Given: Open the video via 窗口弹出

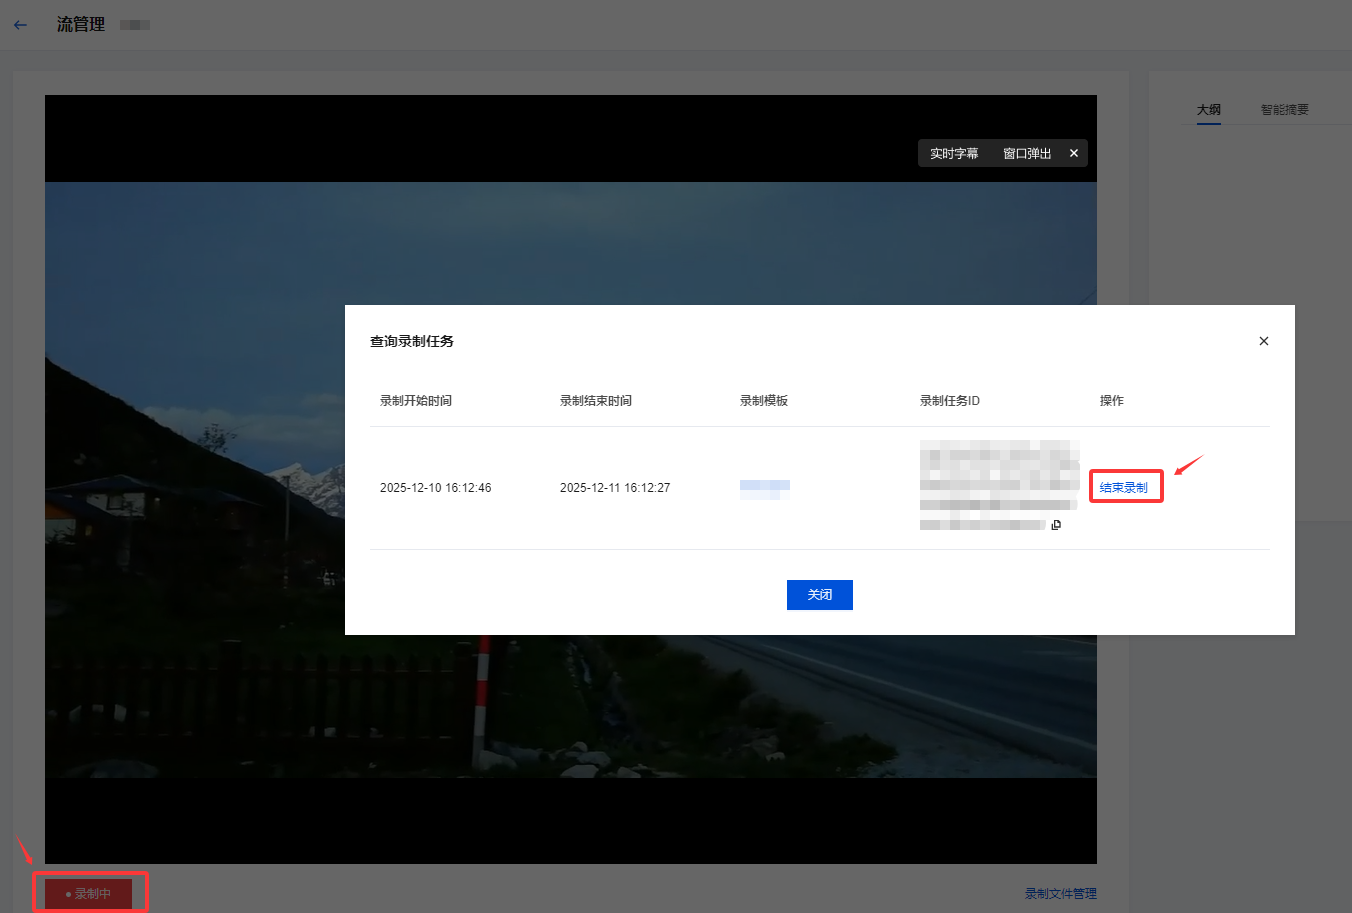Looking at the screenshot, I should tap(1027, 153).
